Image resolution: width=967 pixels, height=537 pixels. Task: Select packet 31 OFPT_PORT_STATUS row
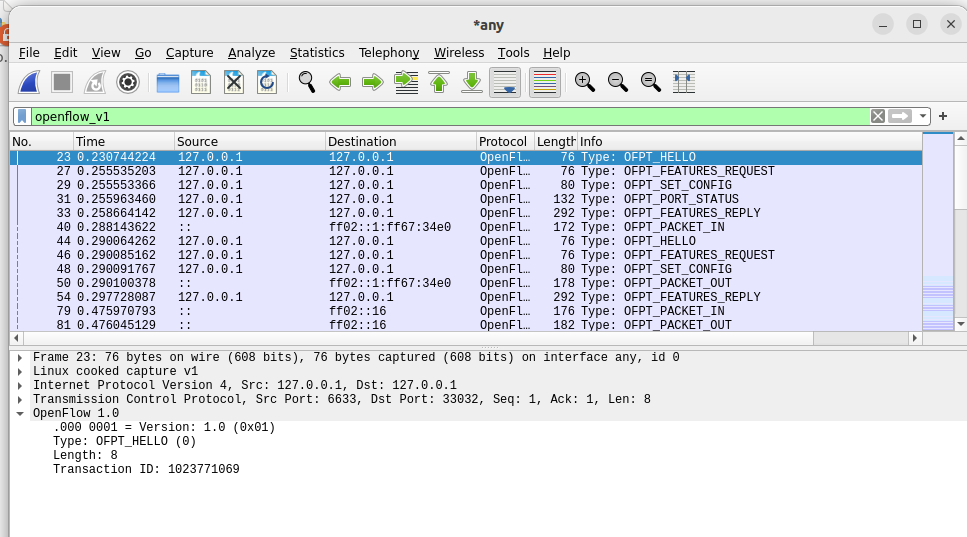[x=466, y=199]
